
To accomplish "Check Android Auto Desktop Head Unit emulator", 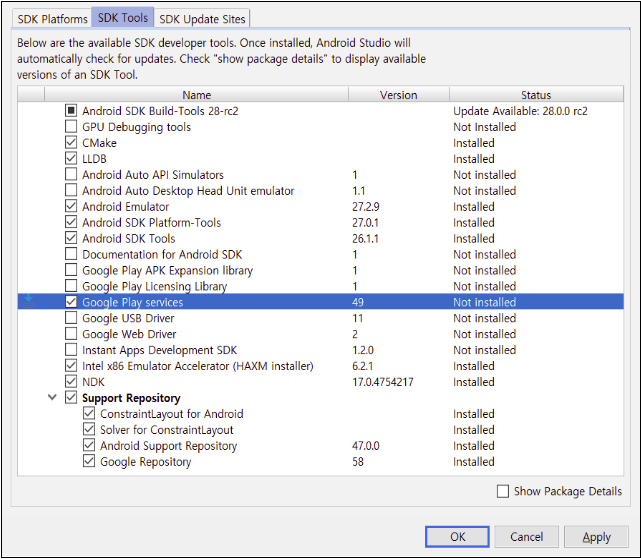I will (71, 190).
